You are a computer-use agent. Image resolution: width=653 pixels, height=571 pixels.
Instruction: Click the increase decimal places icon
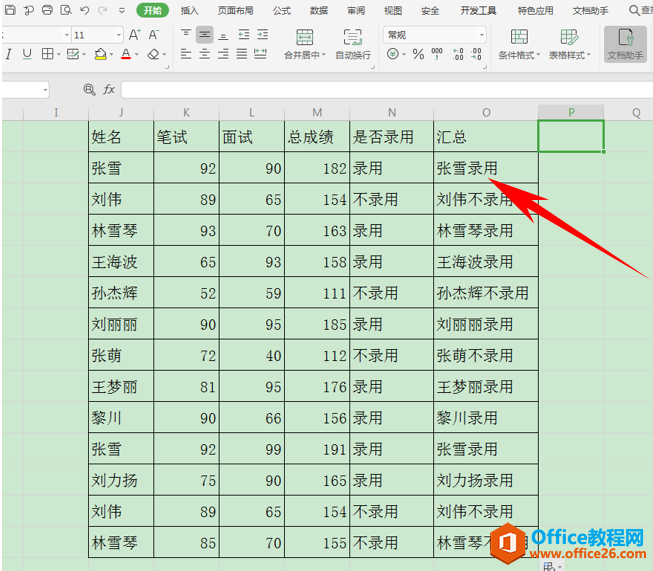(458, 54)
